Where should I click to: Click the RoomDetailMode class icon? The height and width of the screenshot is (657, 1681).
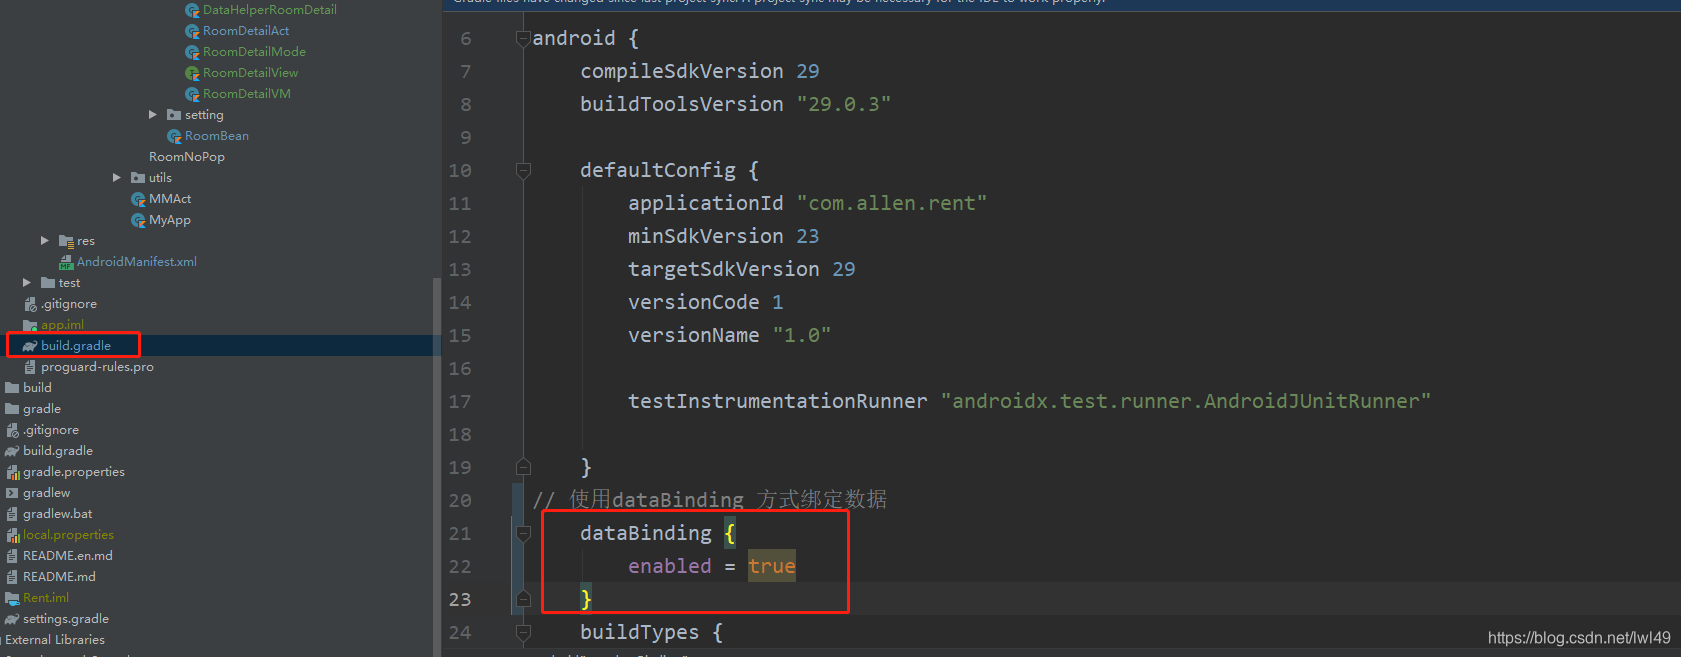[192, 52]
